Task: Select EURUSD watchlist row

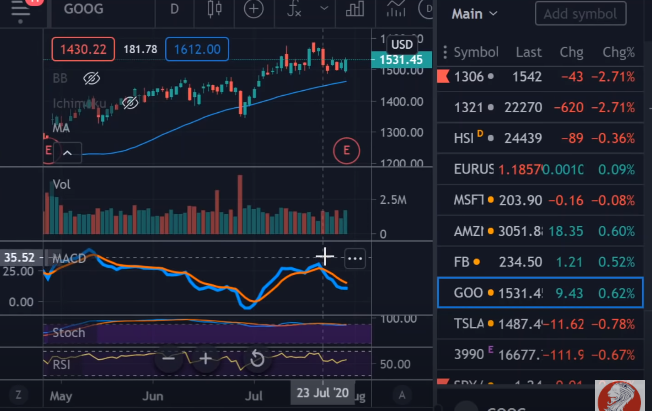Action: click(x=540, y=169)
